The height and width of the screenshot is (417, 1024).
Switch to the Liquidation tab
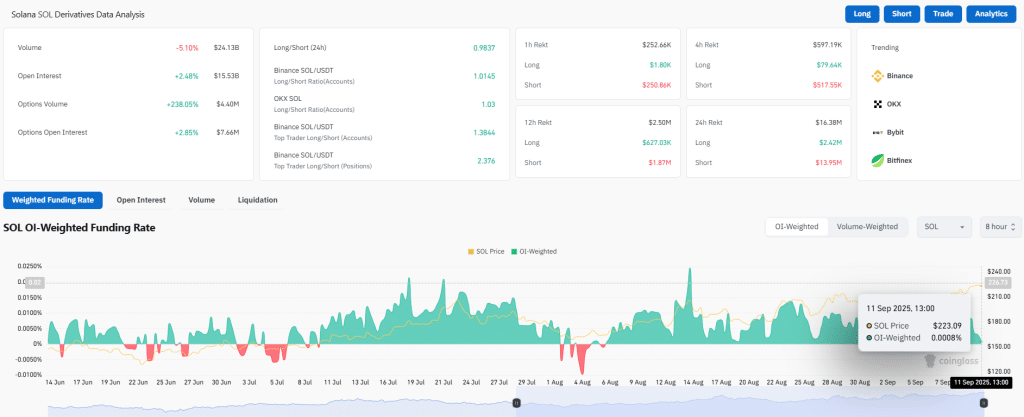pos(257,200)
